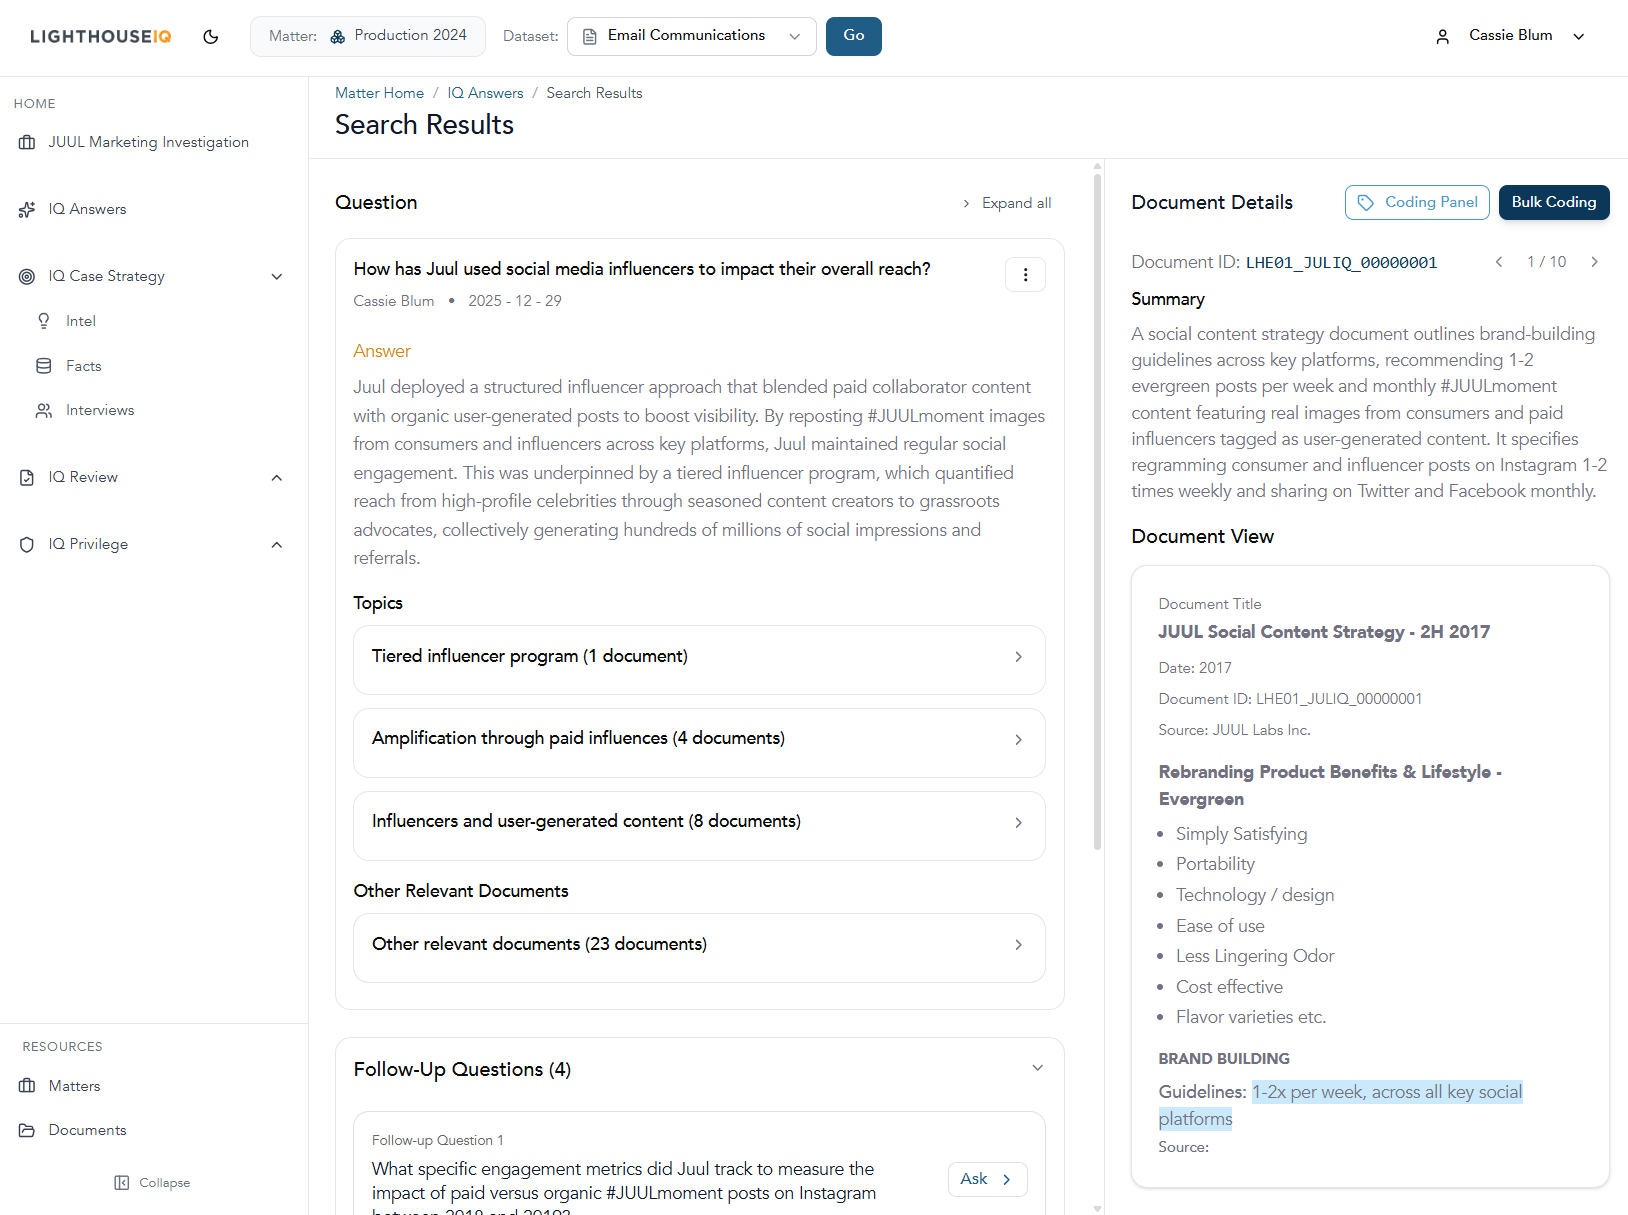Go to next document arrow
1628x1215 pixels.
pyautogui.click(x=1594, y=262)
